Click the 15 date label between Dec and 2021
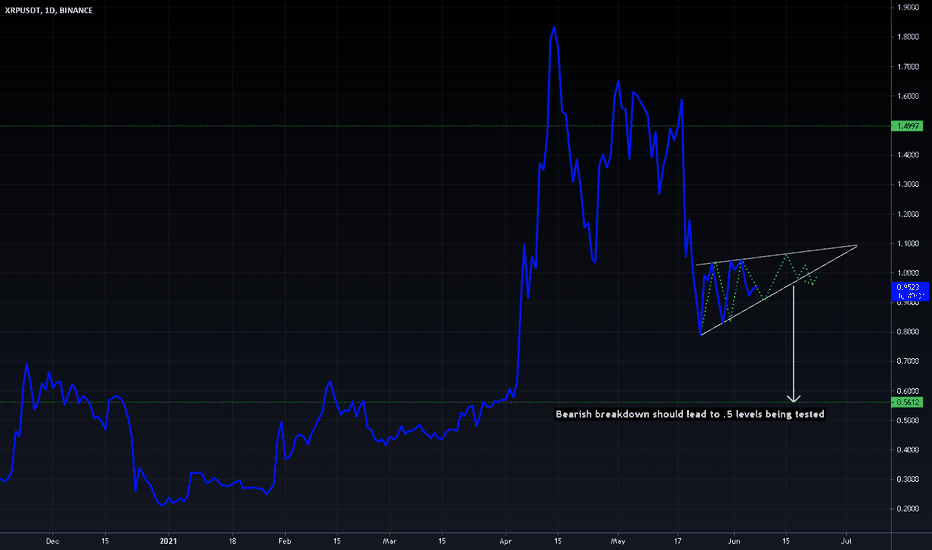This screenshot has height=550, width=932. coord(105,541)
